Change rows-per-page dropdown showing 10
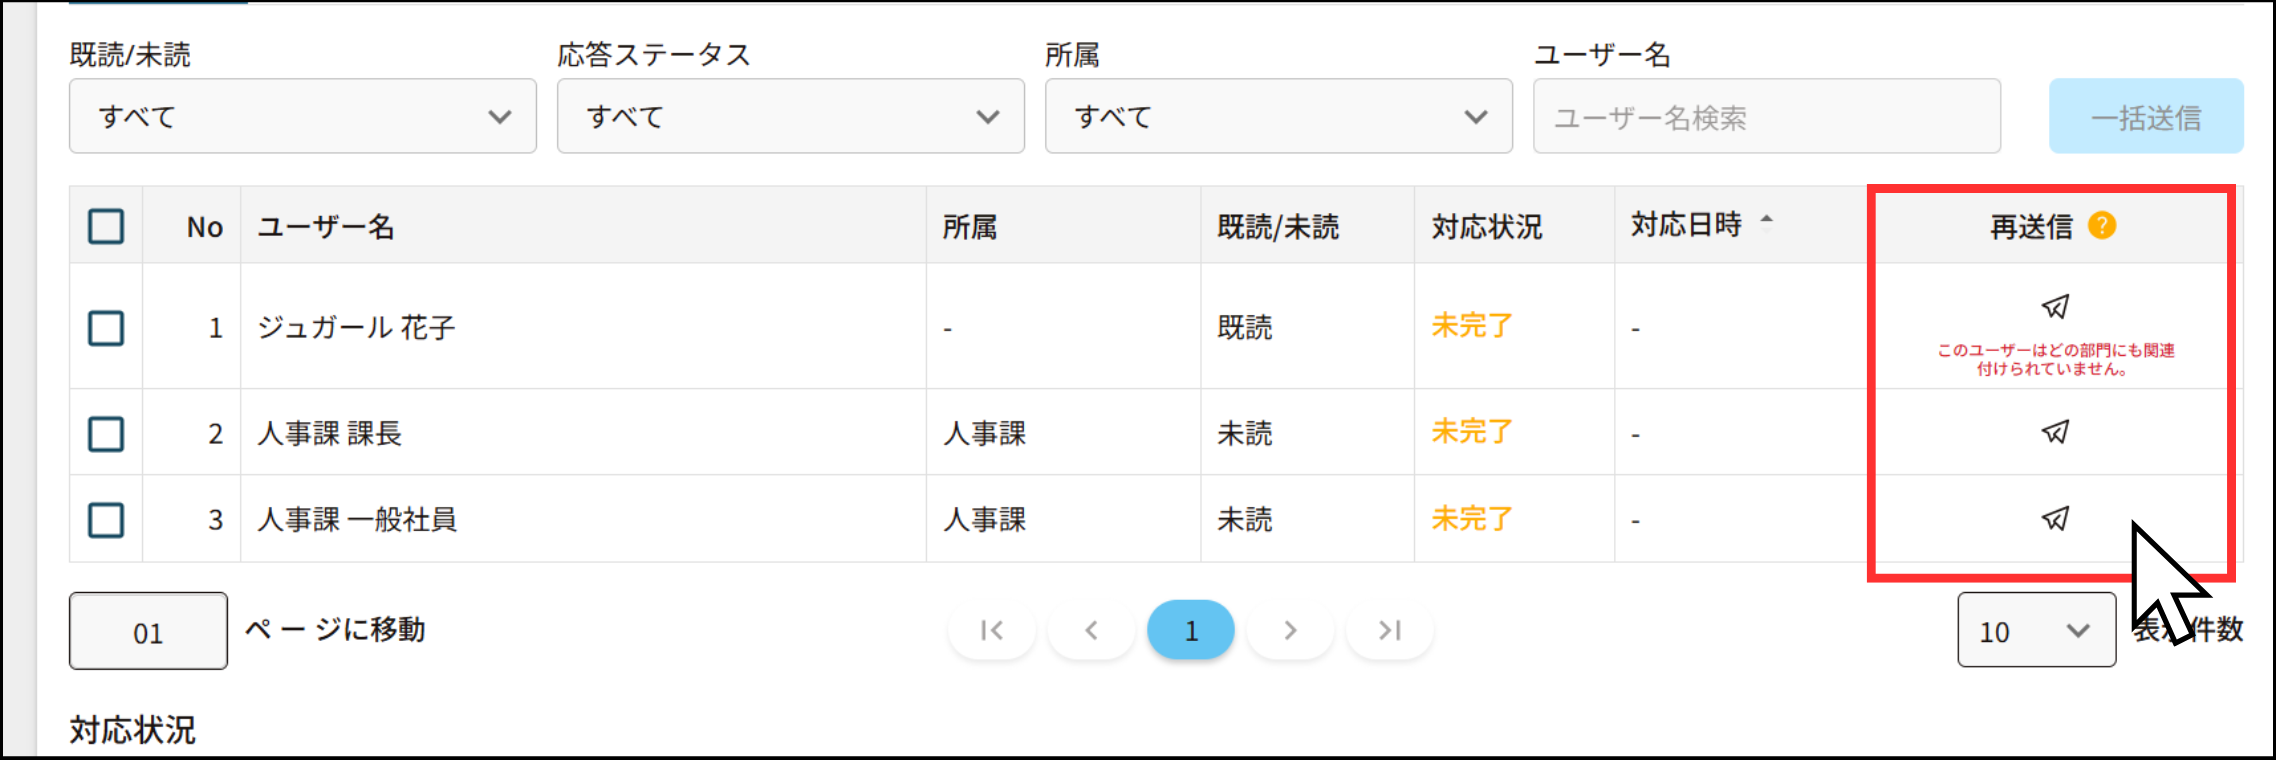Image resolution: width=2276 pixels, height=760 pixels. (x=2035, y=631)
